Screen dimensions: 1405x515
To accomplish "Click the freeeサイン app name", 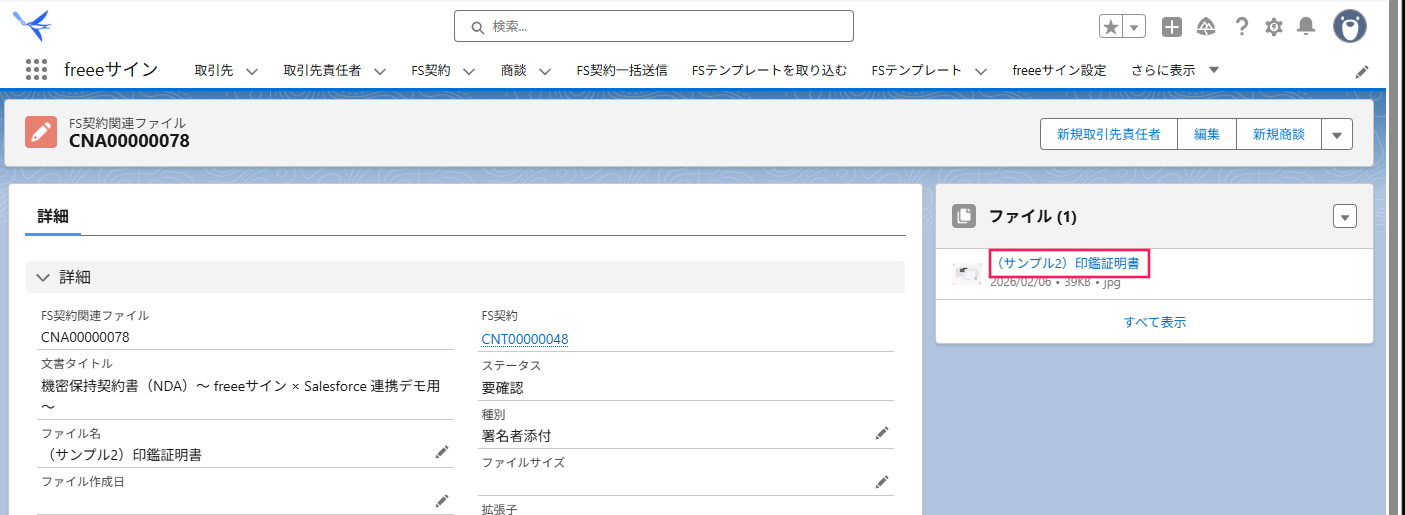I will [111, 70].
